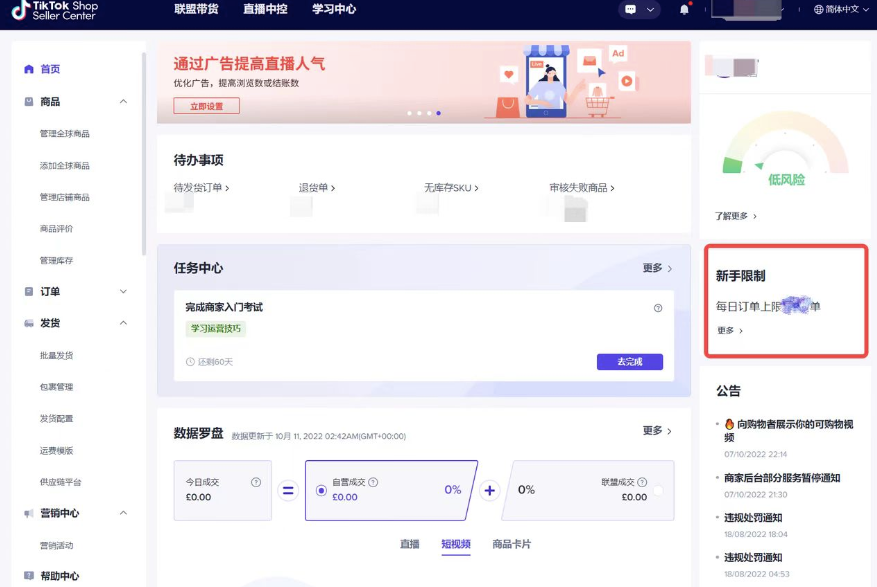This screenshot has height=587, width=877.
Task: Open the chat dropdown arrow in top bar
Action: point(652,10)
